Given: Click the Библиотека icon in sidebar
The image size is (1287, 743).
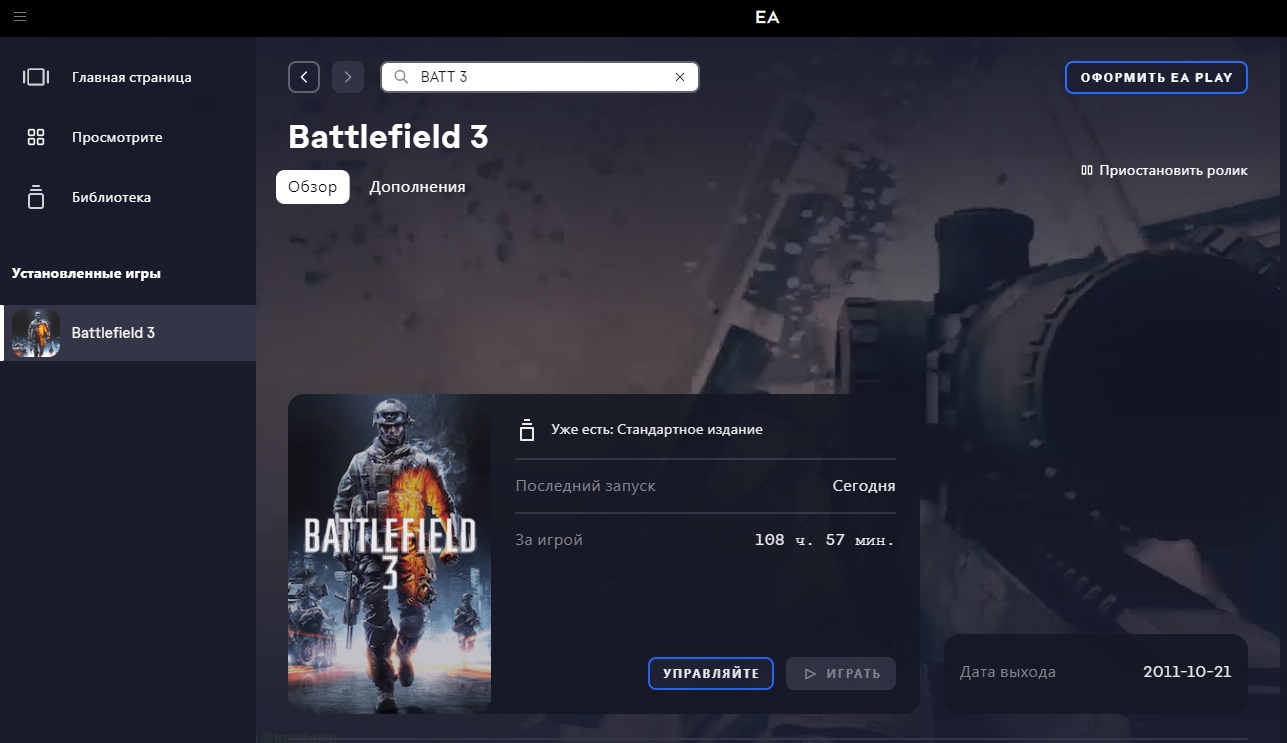Looking at the screenshot, I should pos(36,197).
